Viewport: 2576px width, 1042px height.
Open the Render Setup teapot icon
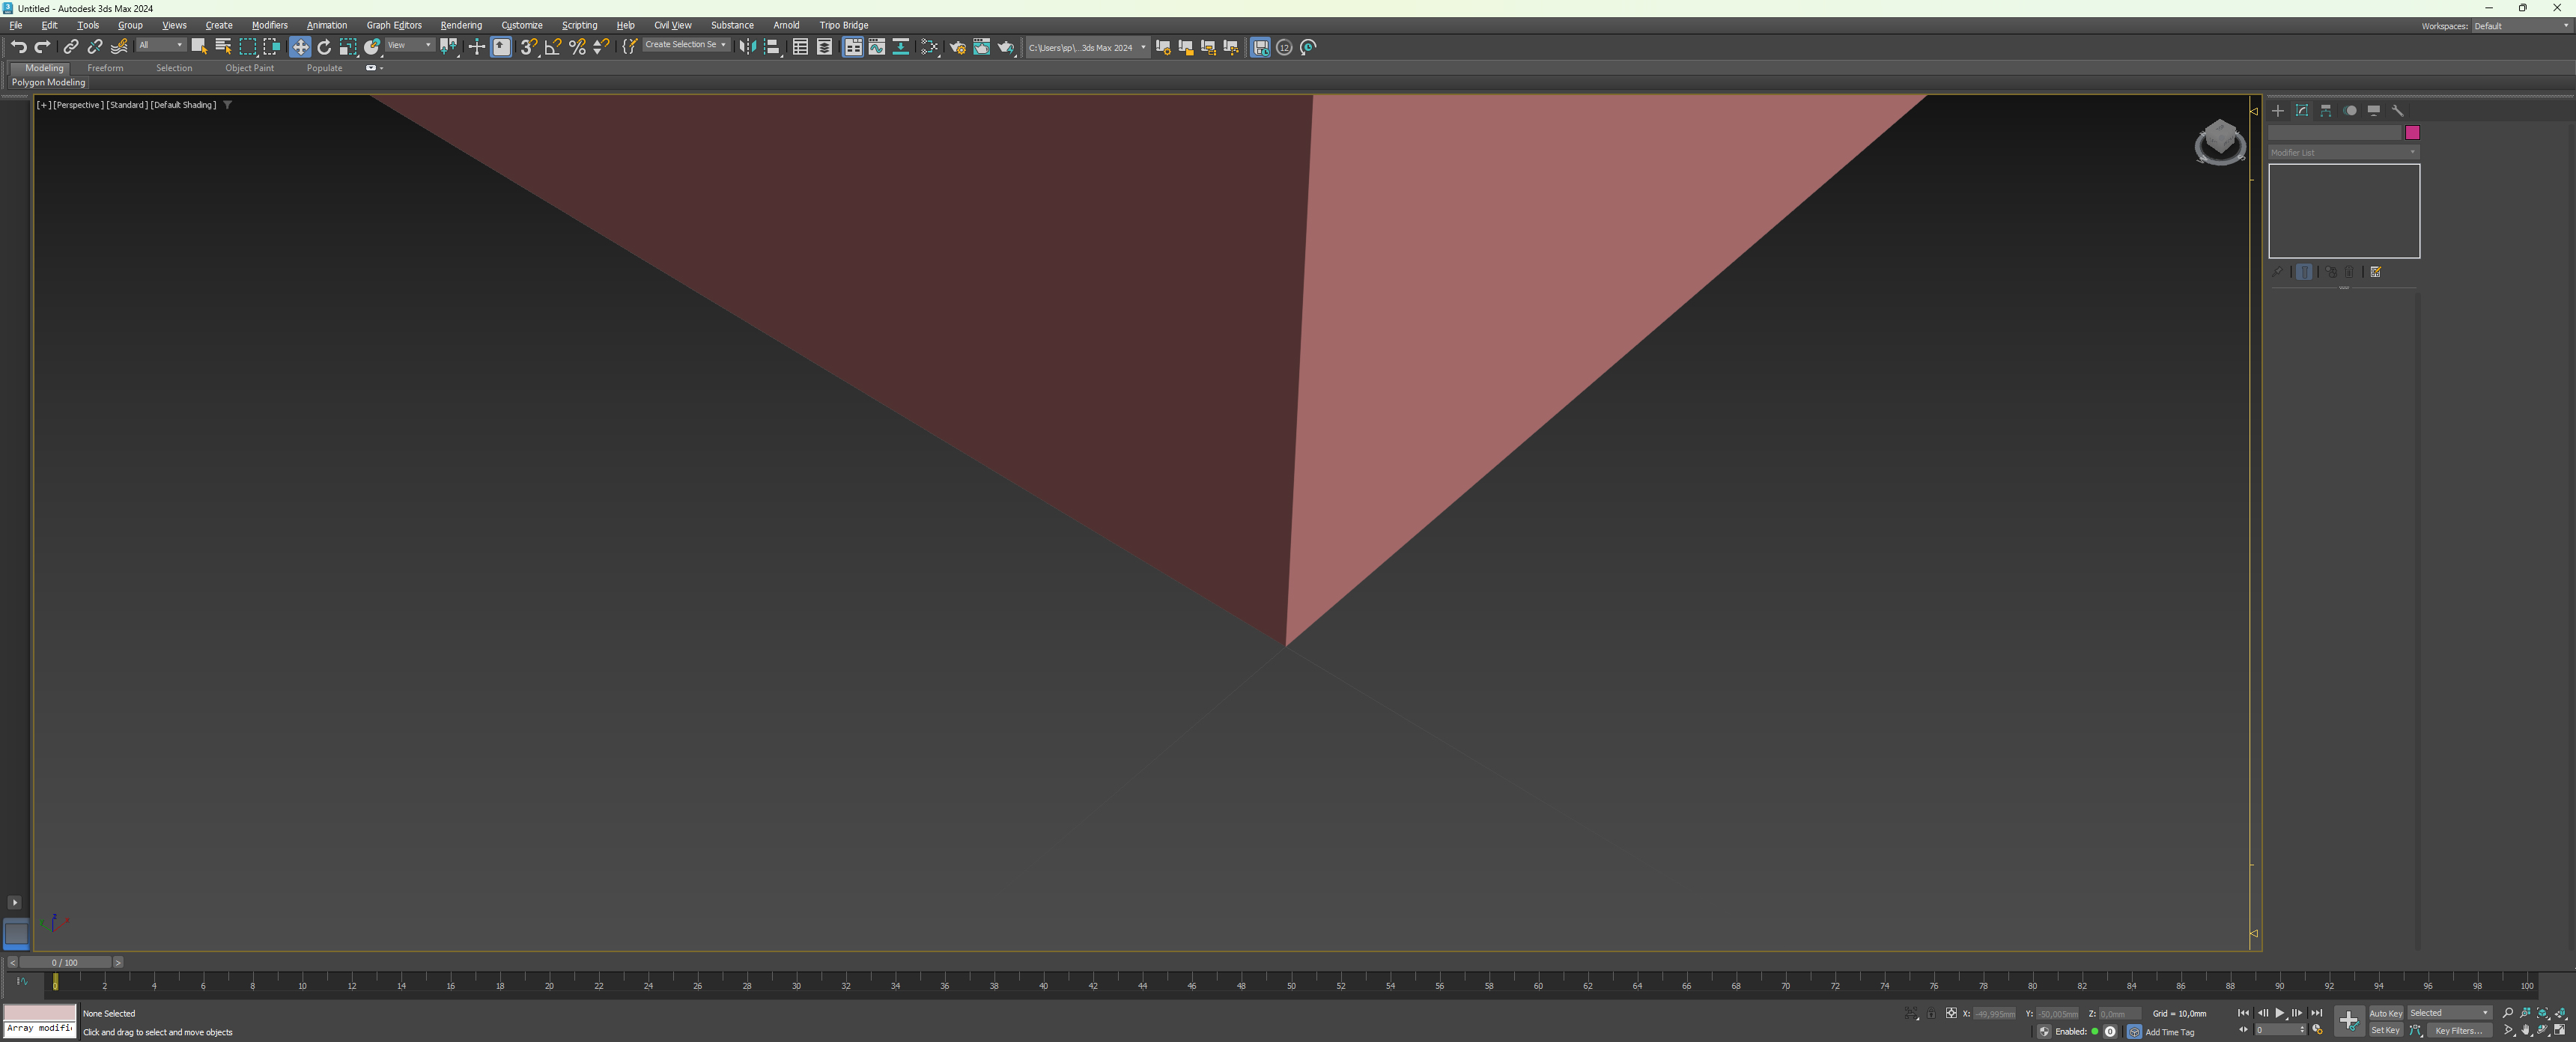coord(957,47)
